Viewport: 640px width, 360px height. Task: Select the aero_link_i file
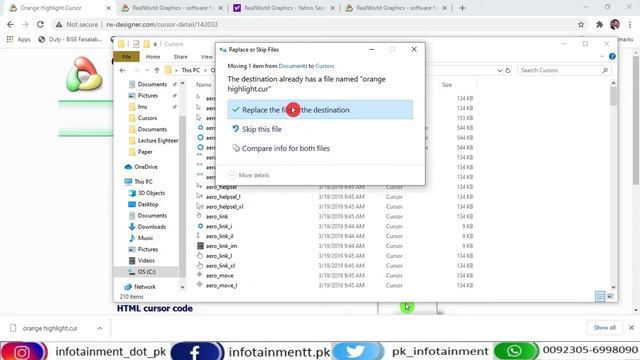click(219, 226)
